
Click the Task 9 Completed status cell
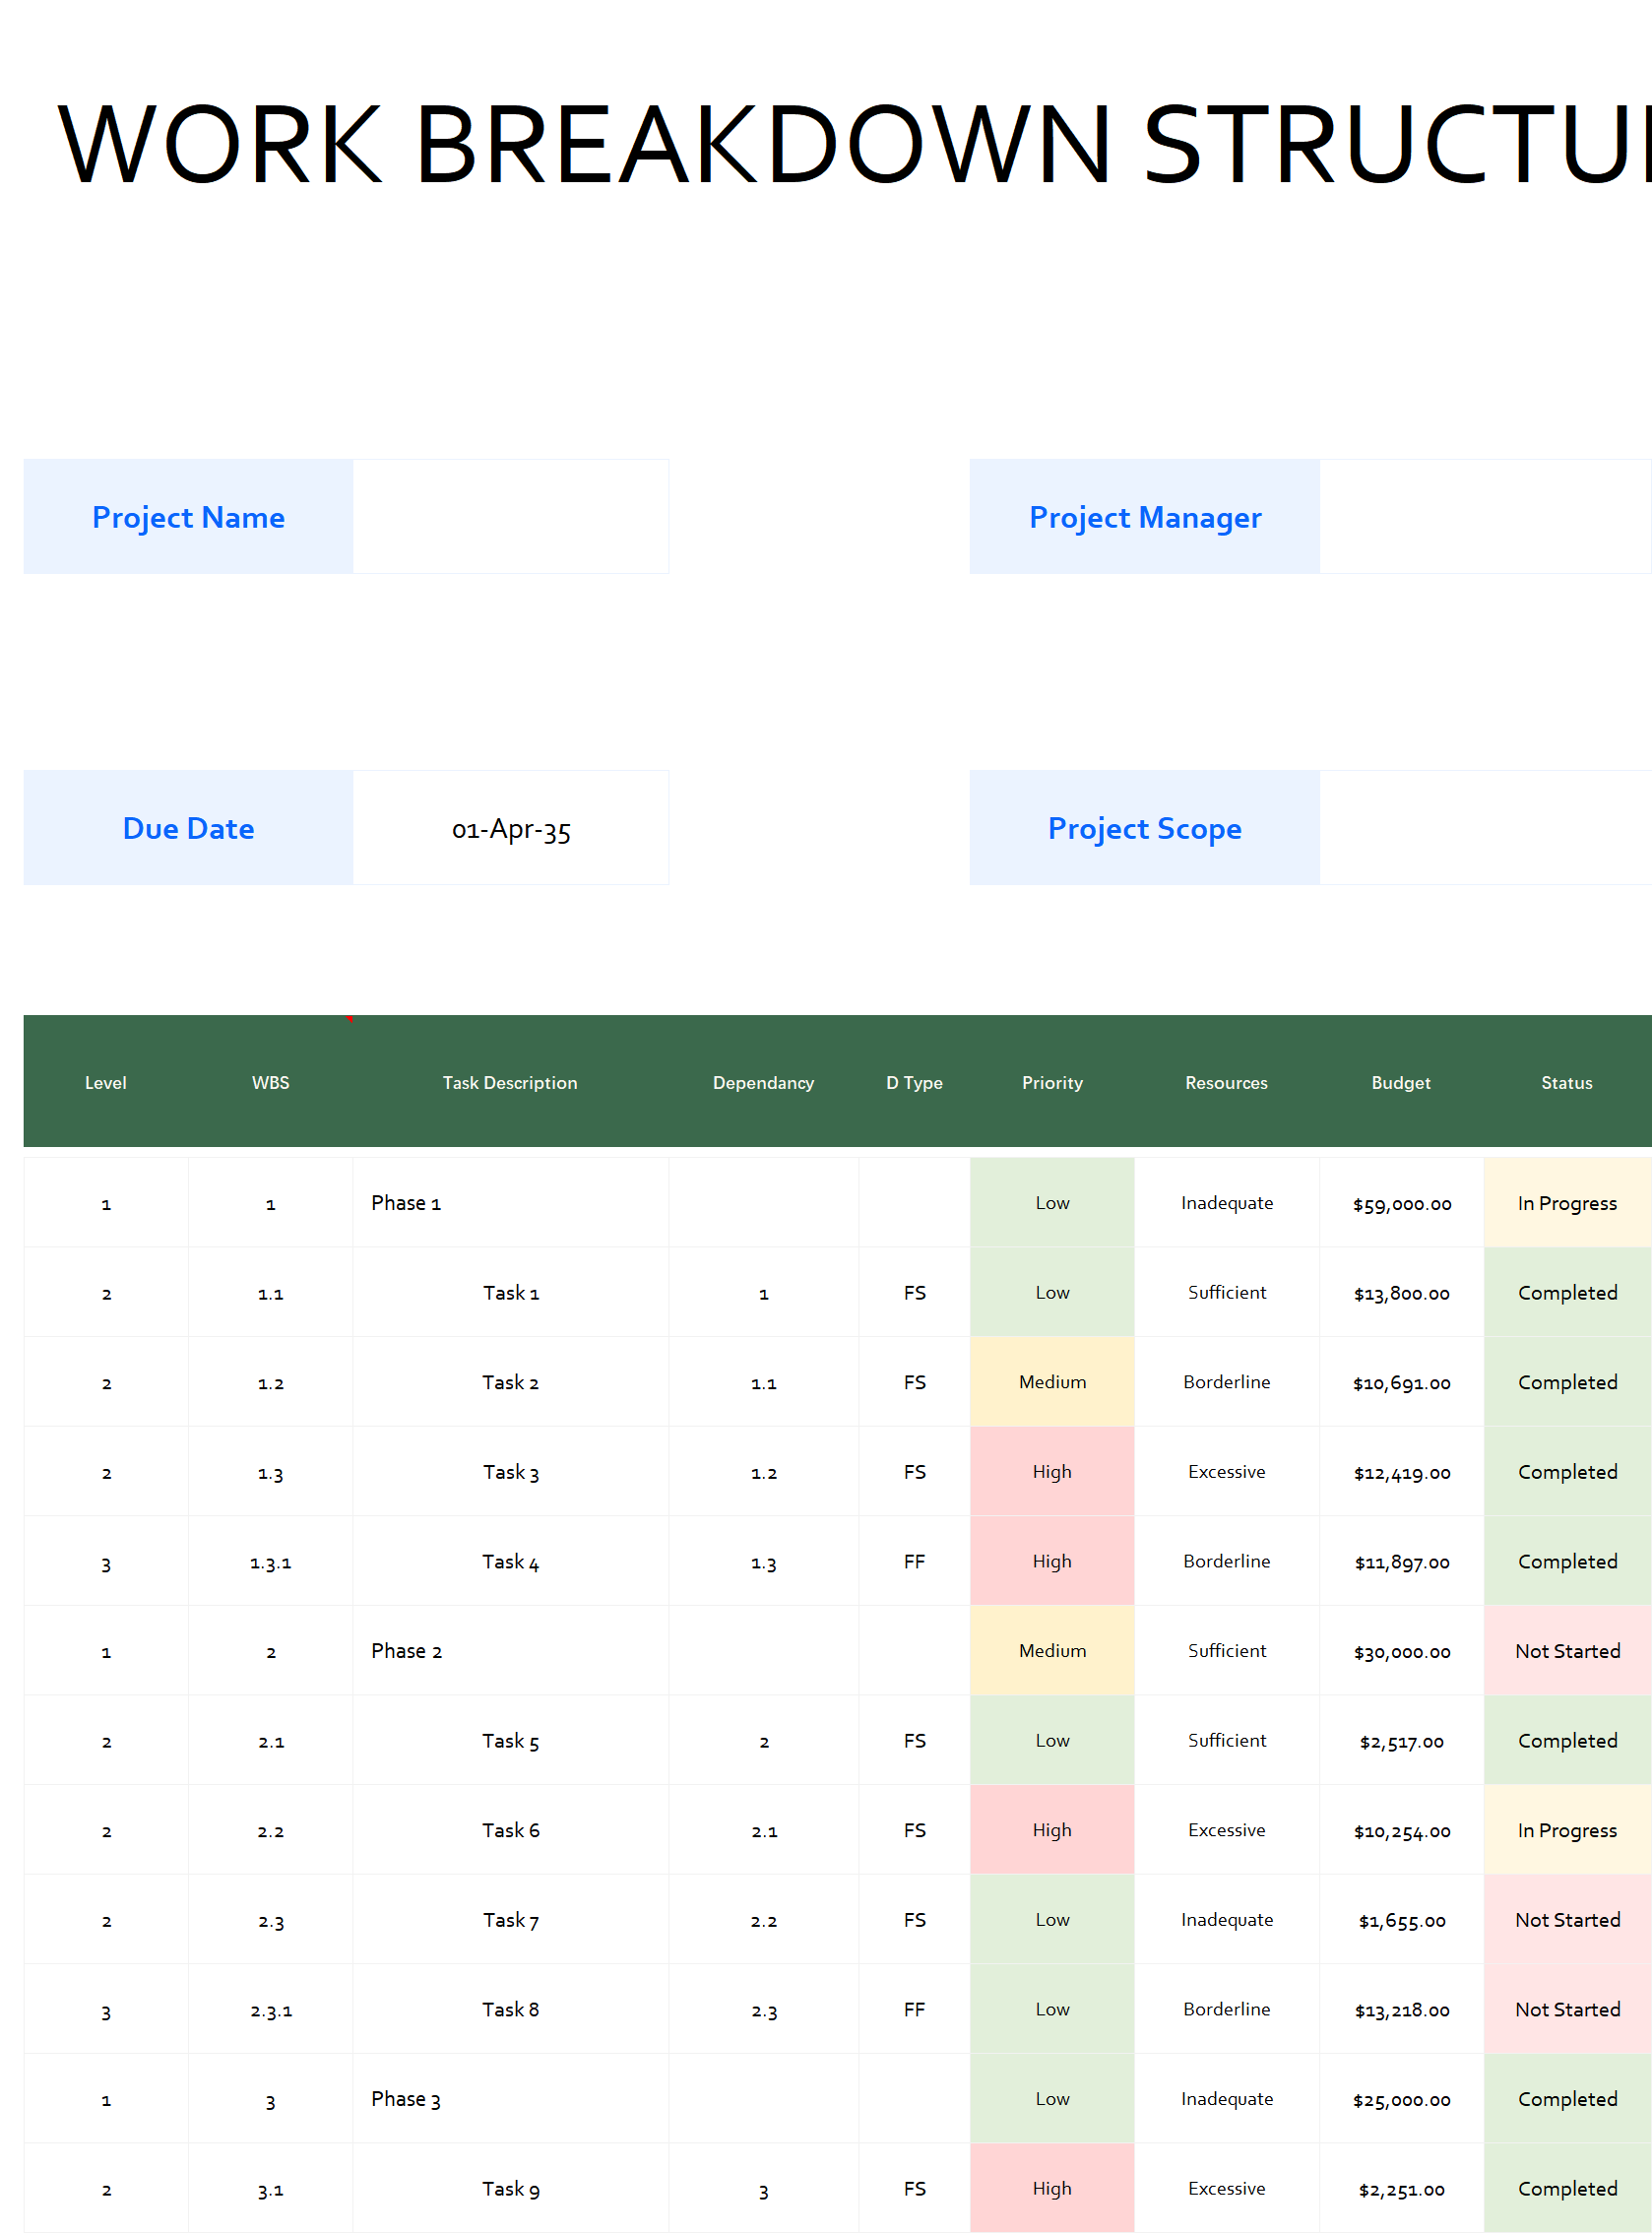click(1568, 2188)
